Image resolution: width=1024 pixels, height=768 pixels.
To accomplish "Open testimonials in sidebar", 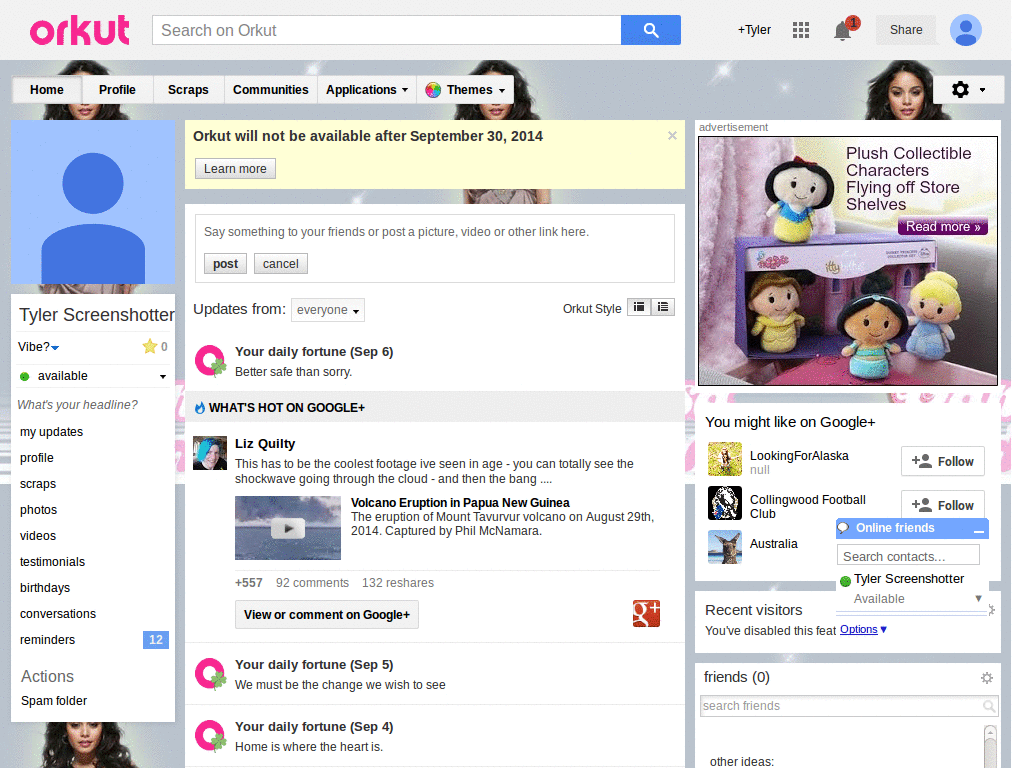I will [x=52, y=562].
